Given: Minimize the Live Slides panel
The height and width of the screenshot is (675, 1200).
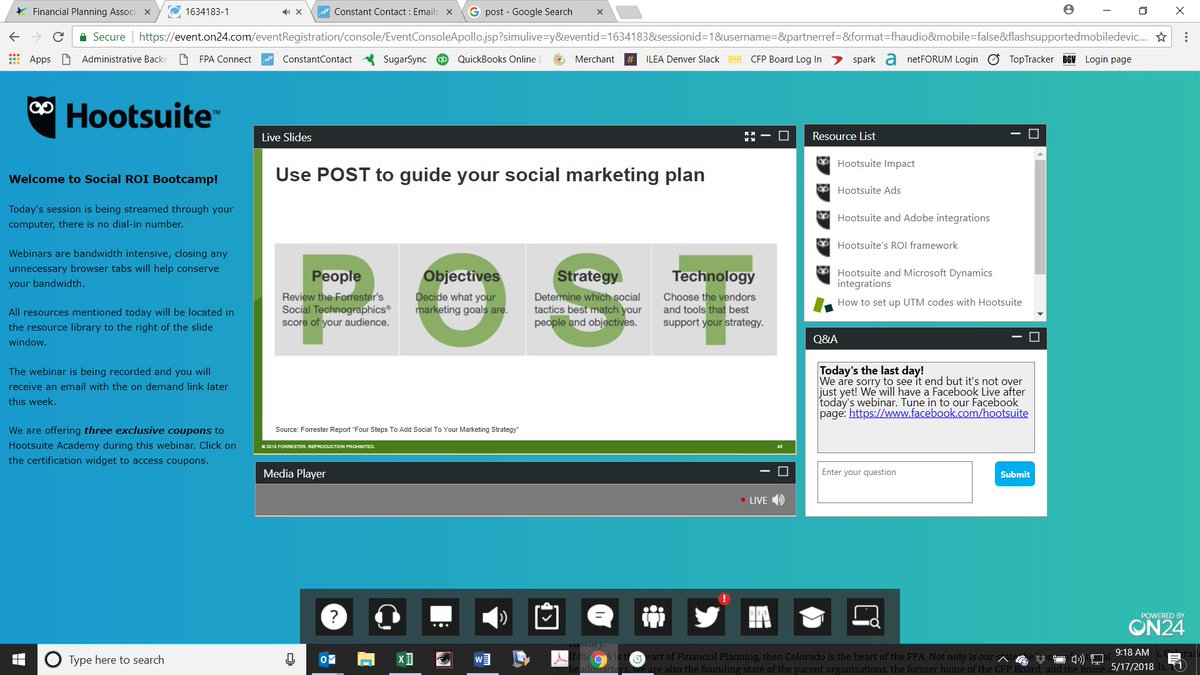Looking at the screenshot, I should (x=766, y=136).
